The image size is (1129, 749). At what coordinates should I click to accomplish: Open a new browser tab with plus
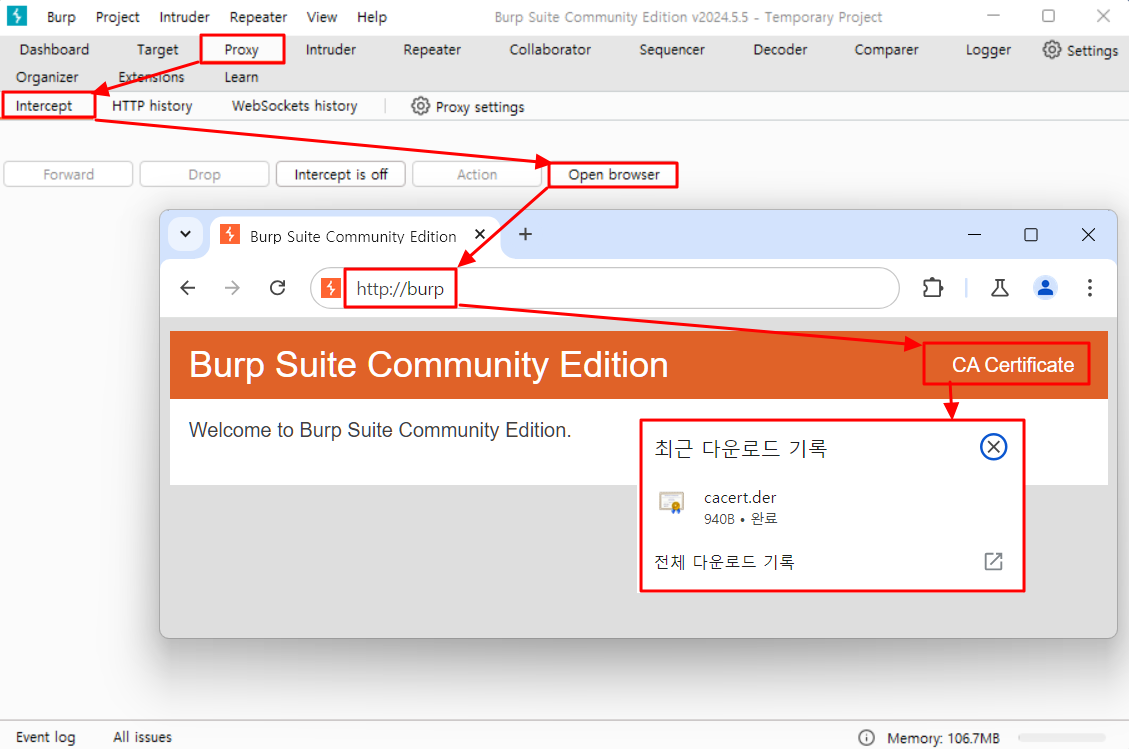click(x=525, y=234)
